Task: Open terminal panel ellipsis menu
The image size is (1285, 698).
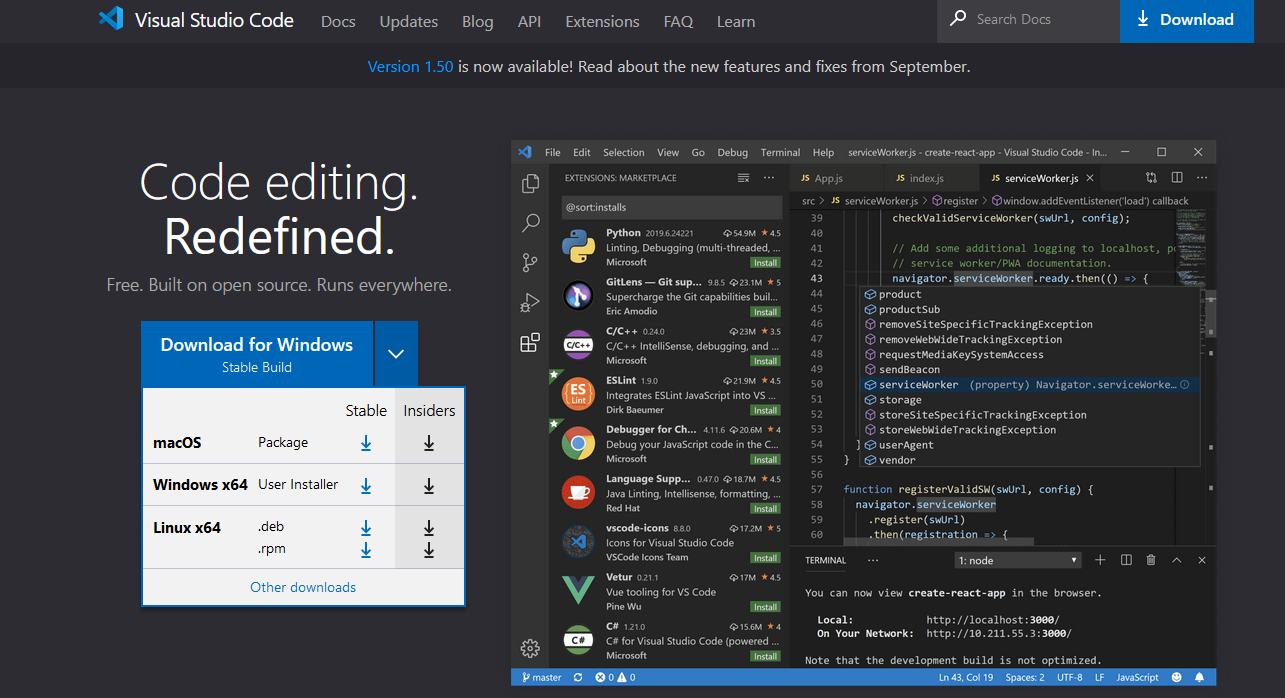Action: click(x=873, y=560)
